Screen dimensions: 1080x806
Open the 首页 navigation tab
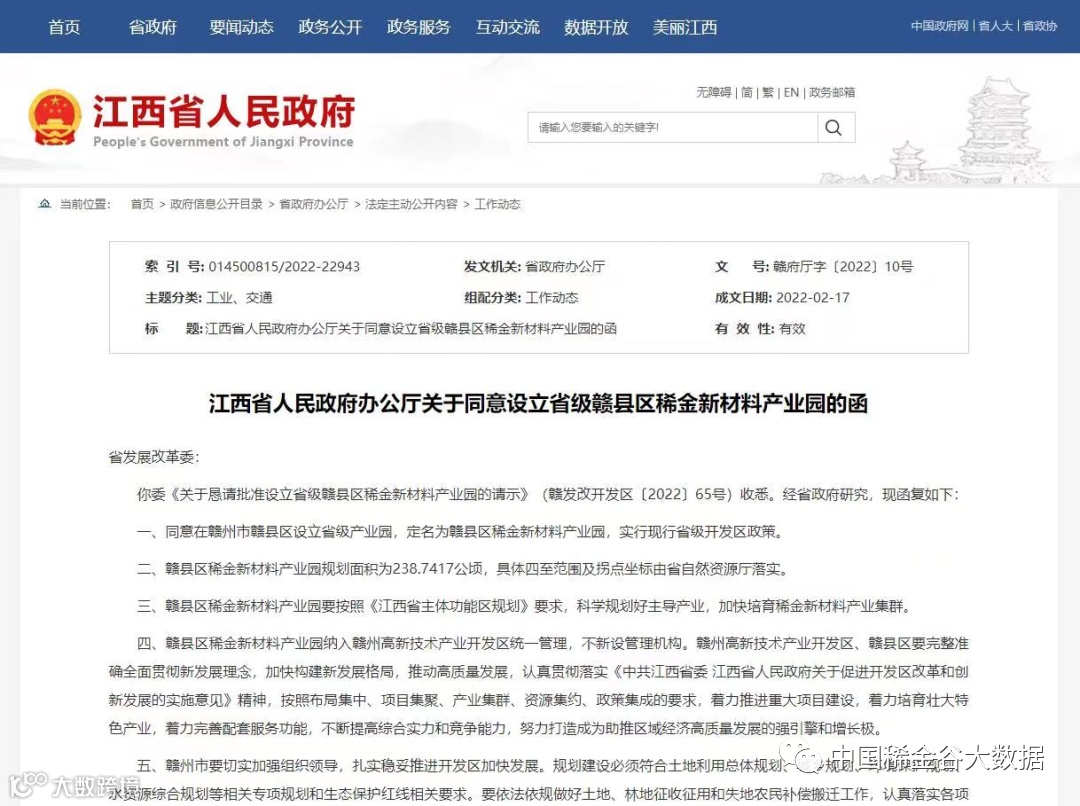[64, 27]
